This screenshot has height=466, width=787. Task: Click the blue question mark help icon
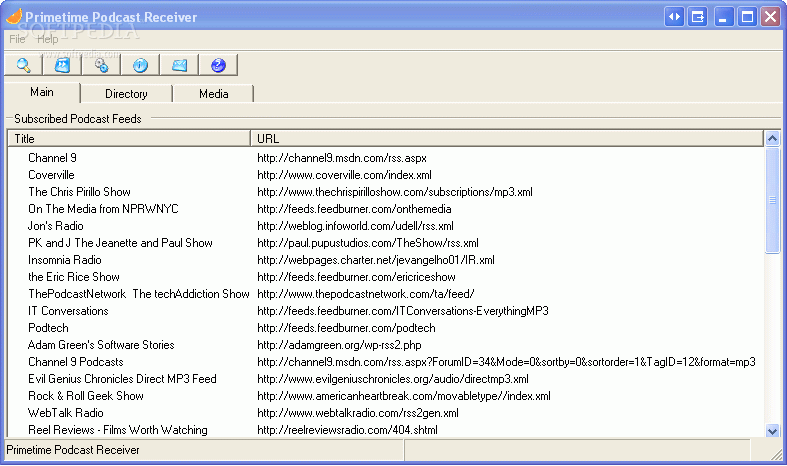pos(218,65)
